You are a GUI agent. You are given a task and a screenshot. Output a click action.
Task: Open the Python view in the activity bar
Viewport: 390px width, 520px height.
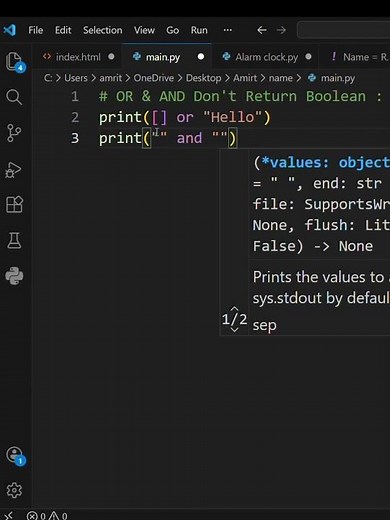click(14, 276)
